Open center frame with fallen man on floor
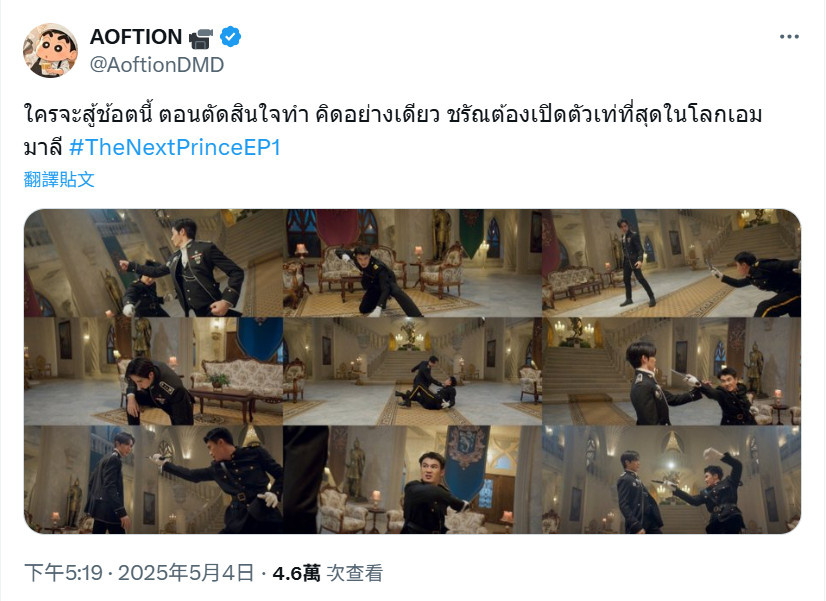826x601 pixels. coord(412,371)
